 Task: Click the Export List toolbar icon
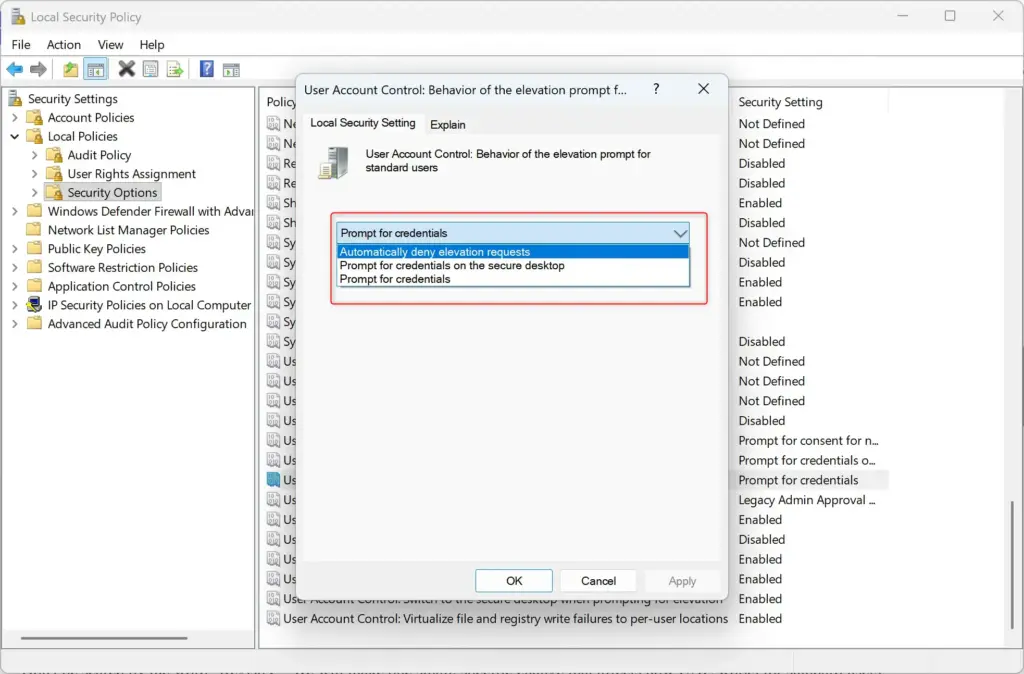click(x=175, y=69)
